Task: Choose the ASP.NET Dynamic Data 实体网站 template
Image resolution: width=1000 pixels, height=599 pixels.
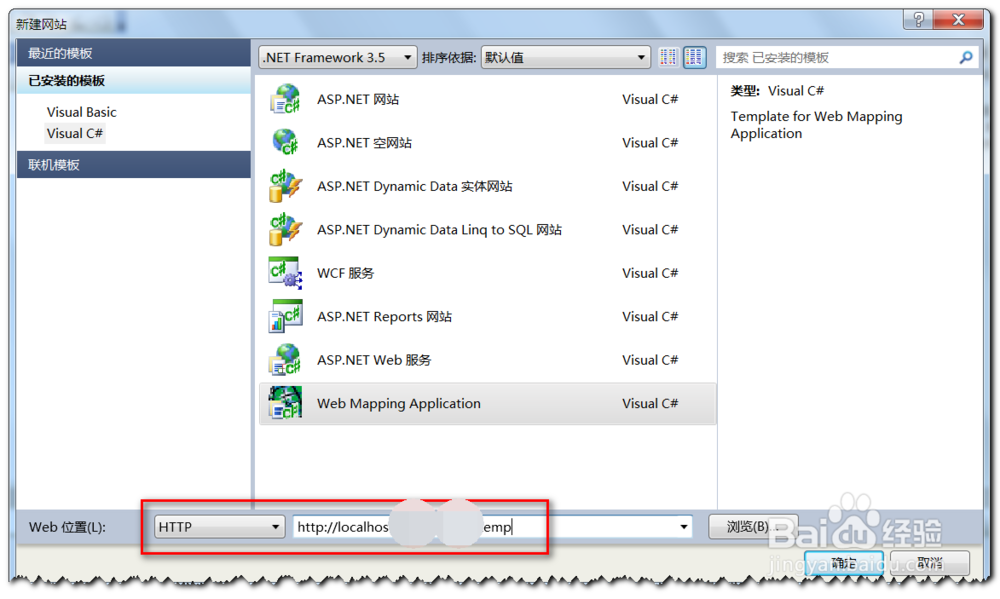Action: pyautogui.click(x=285, y=186)
